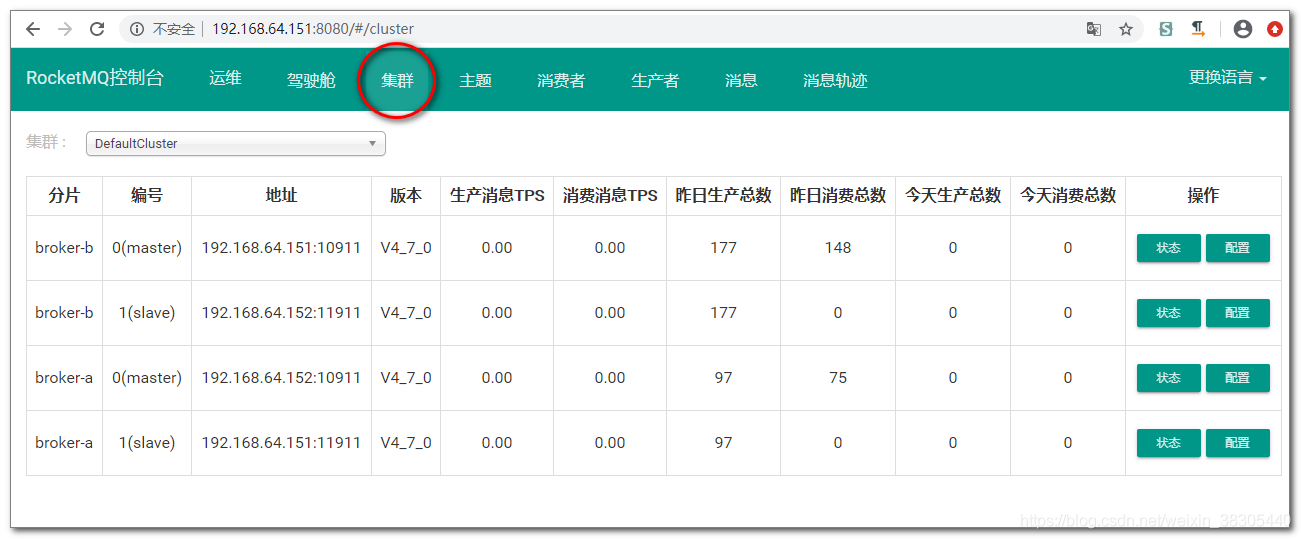Open the paragraph mark extension icon
Screen dimensions: 1301x539
1198,29
